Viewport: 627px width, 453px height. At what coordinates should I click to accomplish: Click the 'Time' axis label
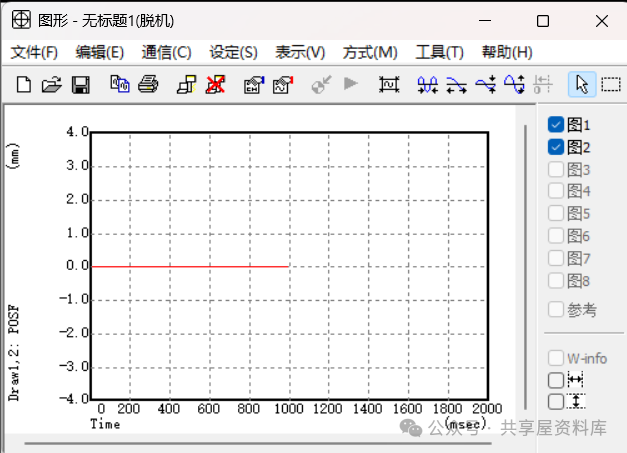pos(105,424)
